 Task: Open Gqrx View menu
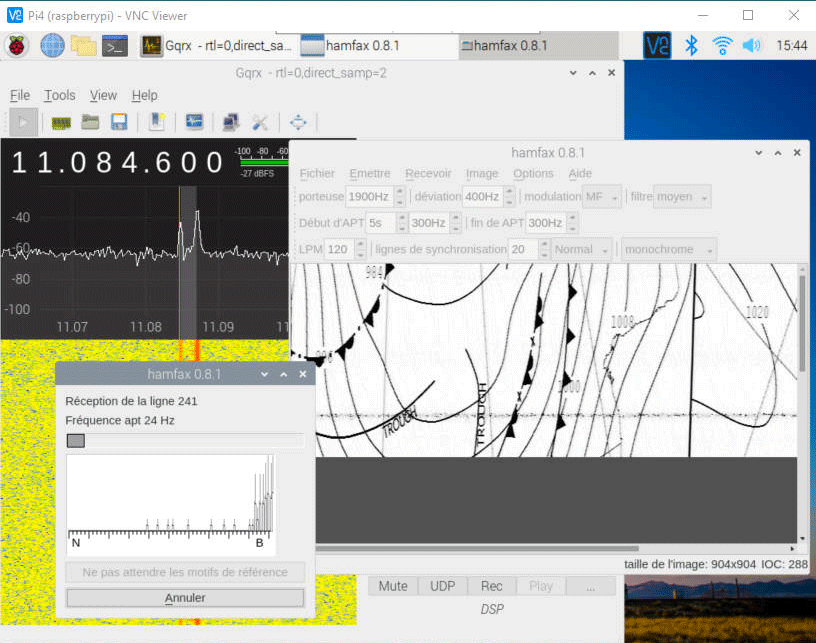coord(103,95)
